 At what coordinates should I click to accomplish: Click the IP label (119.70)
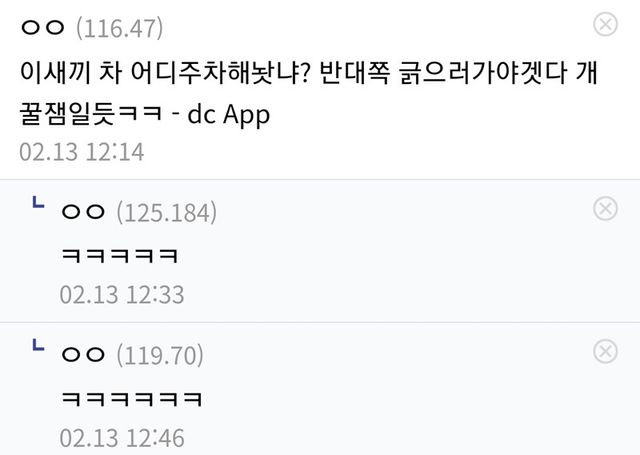(160, 355)
